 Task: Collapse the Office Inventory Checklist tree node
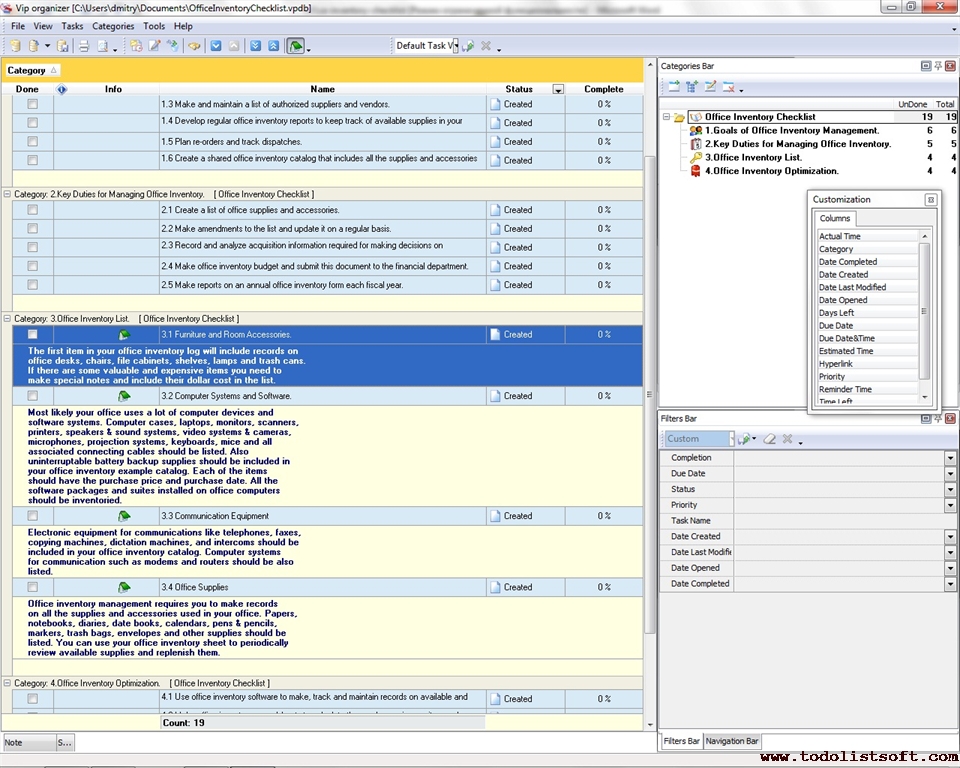point(666,117)
